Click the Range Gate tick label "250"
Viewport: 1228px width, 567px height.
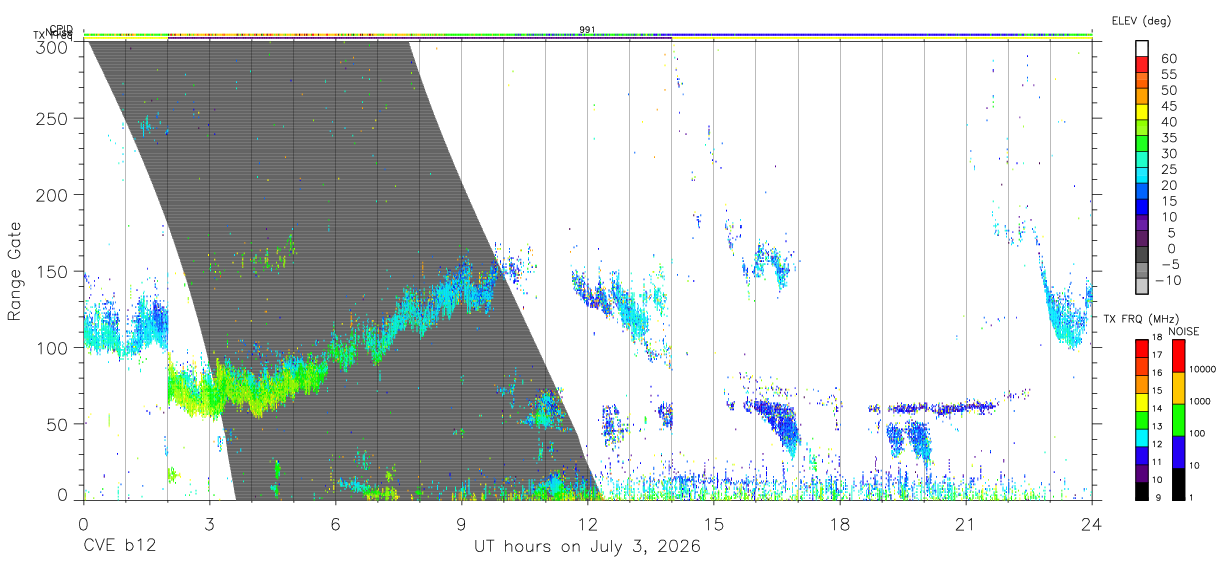52,118
